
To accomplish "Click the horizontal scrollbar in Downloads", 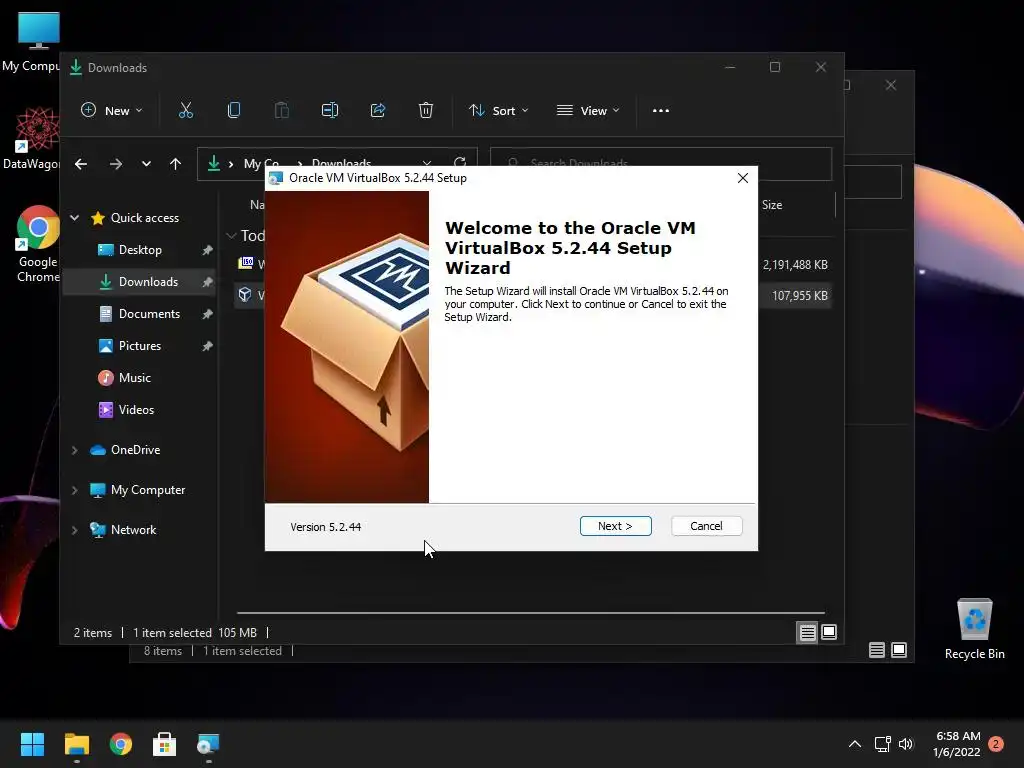I will tap(530, 613).
